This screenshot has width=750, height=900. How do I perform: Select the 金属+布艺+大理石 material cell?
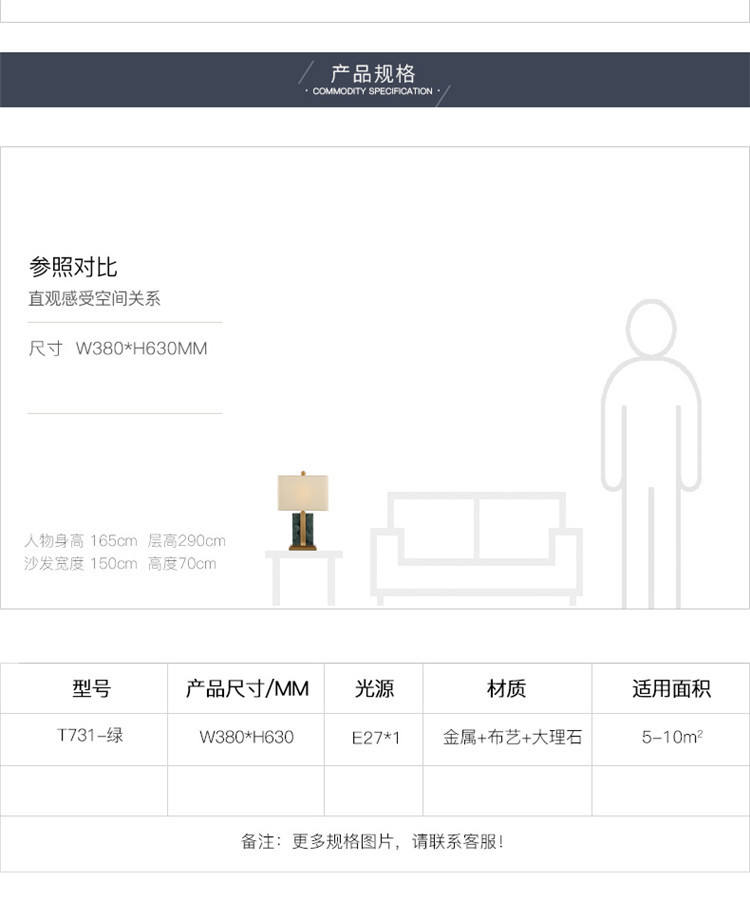pos(512,738)
